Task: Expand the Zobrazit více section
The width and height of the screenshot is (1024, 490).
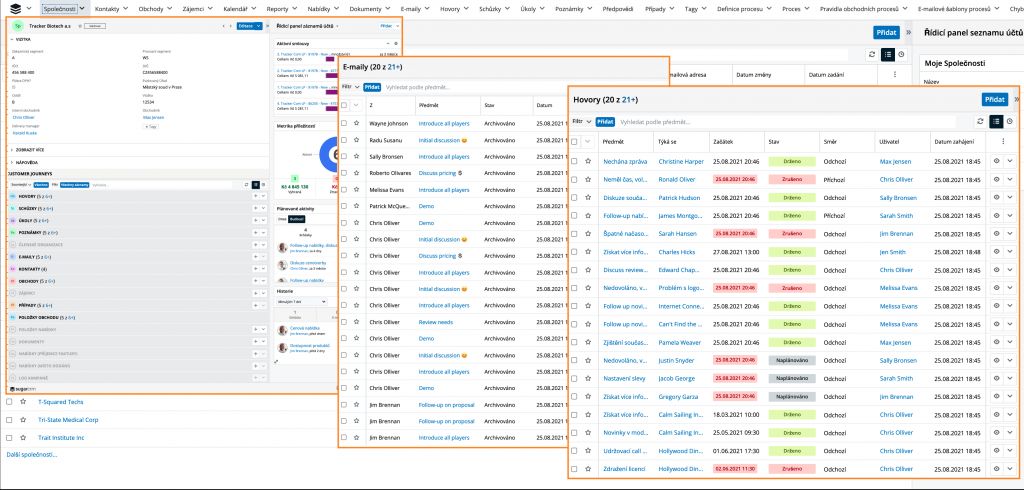Action: 30,149
